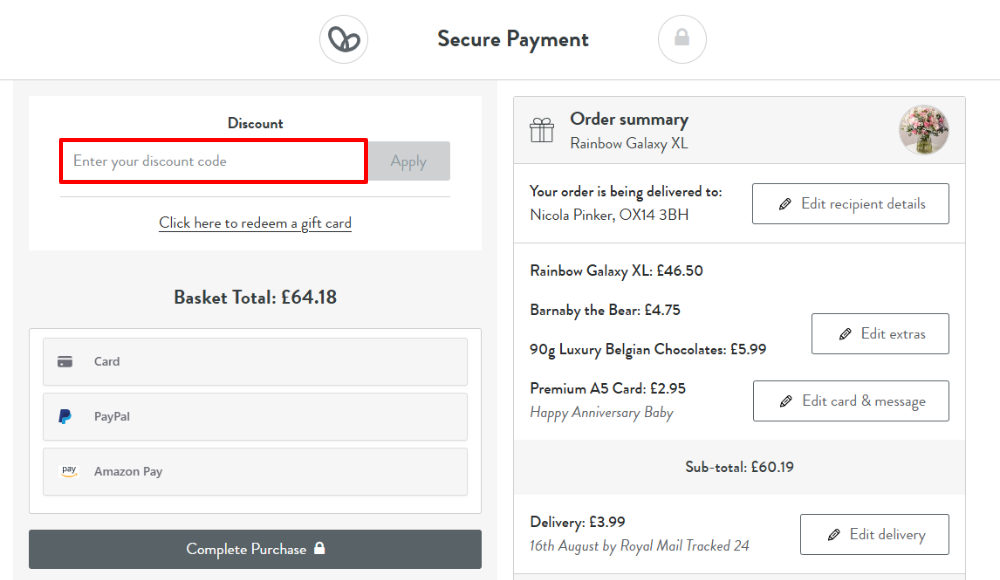Screen dimensions: 1000x580
Task: Click the PayPal logo icon
Action: pos(65,417)
